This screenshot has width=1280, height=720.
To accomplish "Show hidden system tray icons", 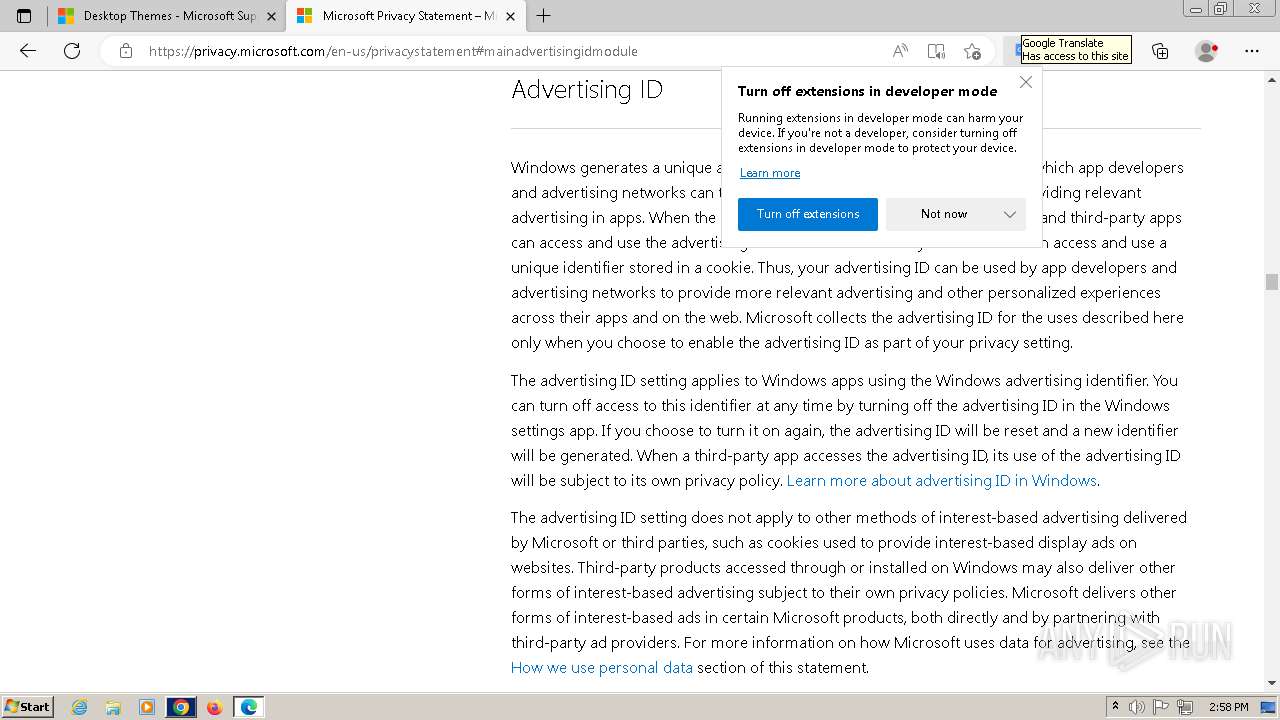I will [1116, 707].
